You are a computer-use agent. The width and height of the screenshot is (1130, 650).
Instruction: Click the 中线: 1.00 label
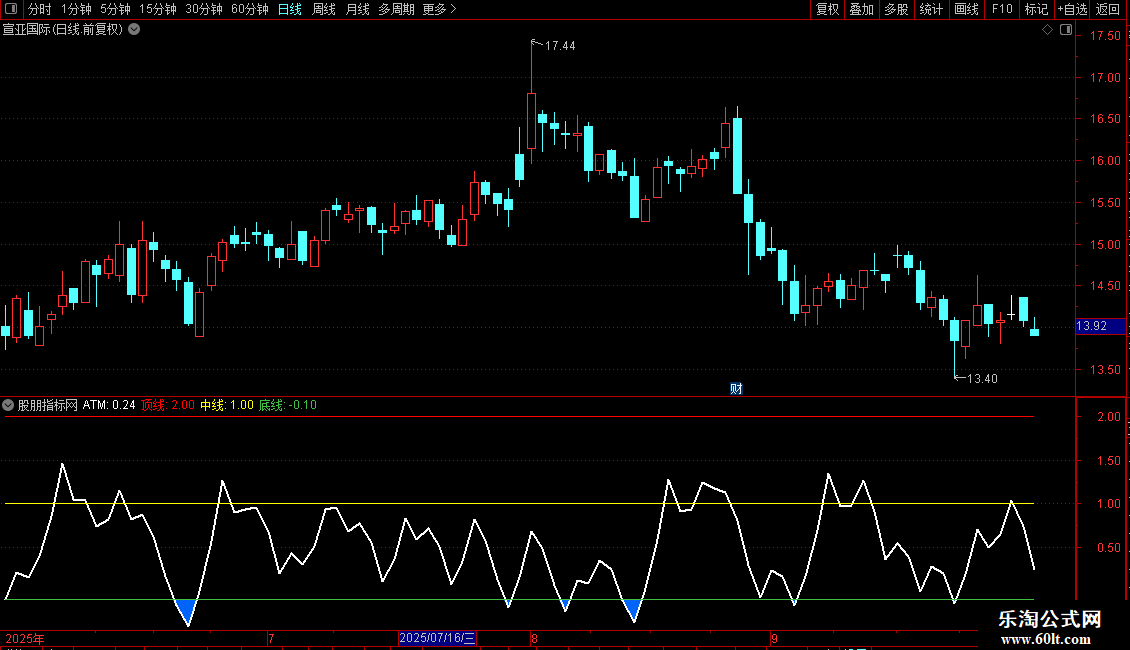point(227,405)
